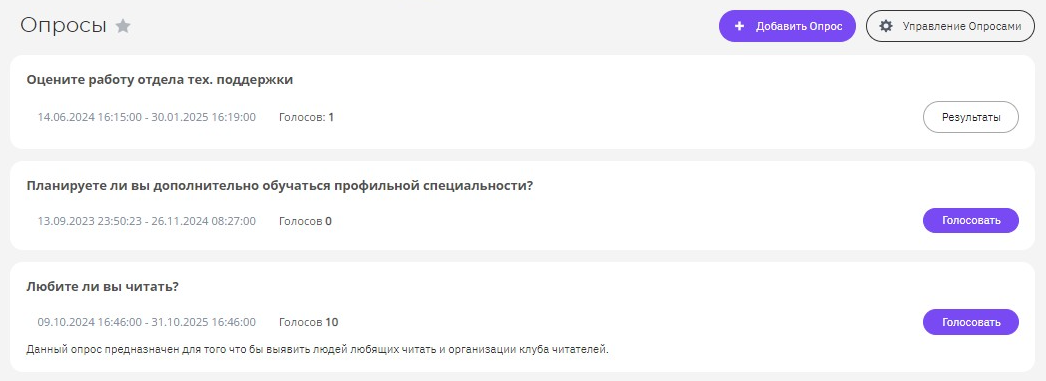Click the plus icon in Добавить Опрос

pyautogui.click(x=738, y=26)
